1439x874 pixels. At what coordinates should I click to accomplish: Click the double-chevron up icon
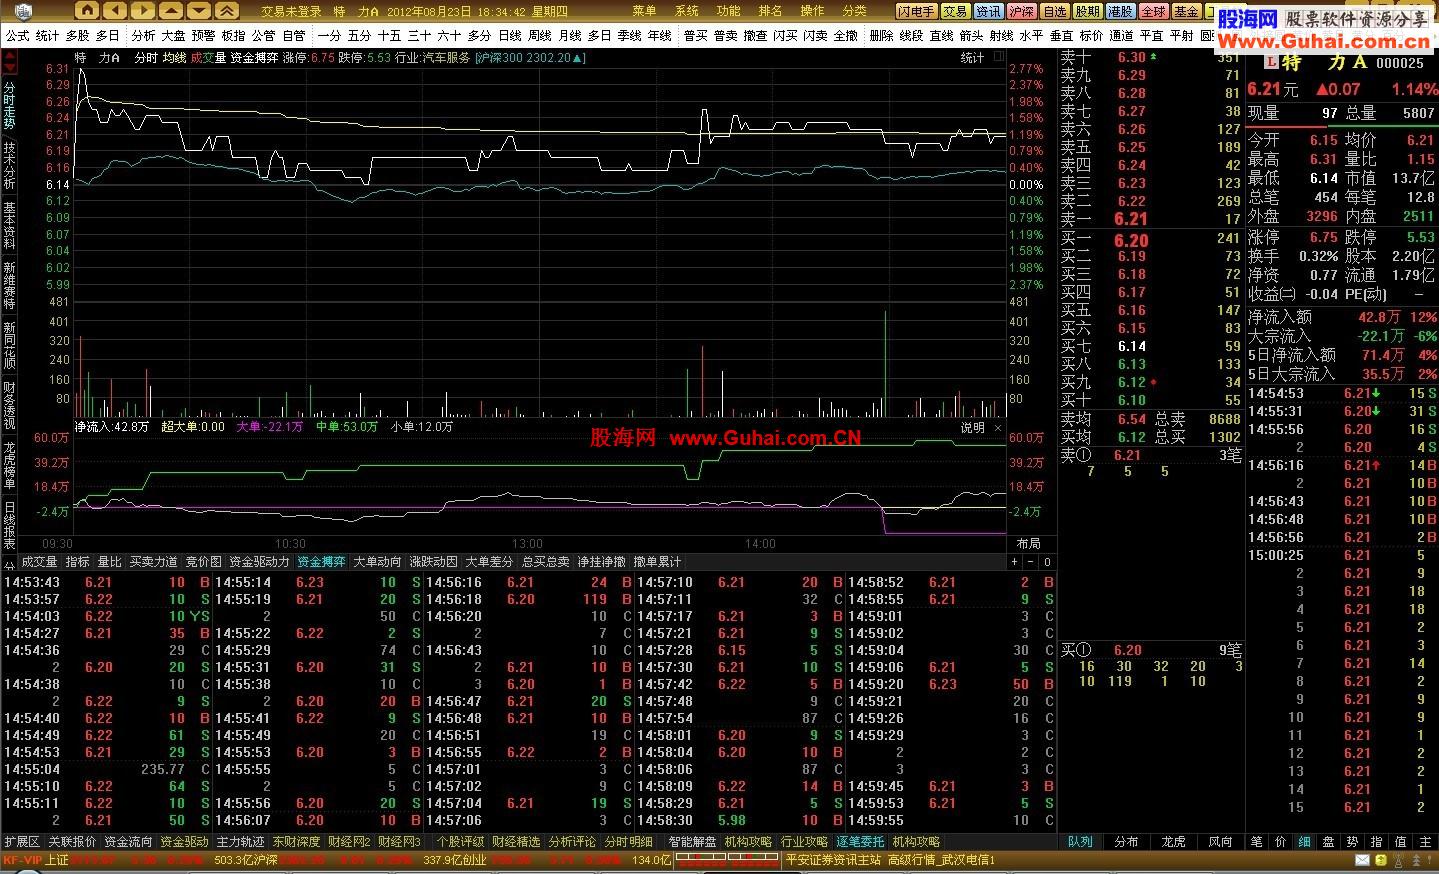228,11
